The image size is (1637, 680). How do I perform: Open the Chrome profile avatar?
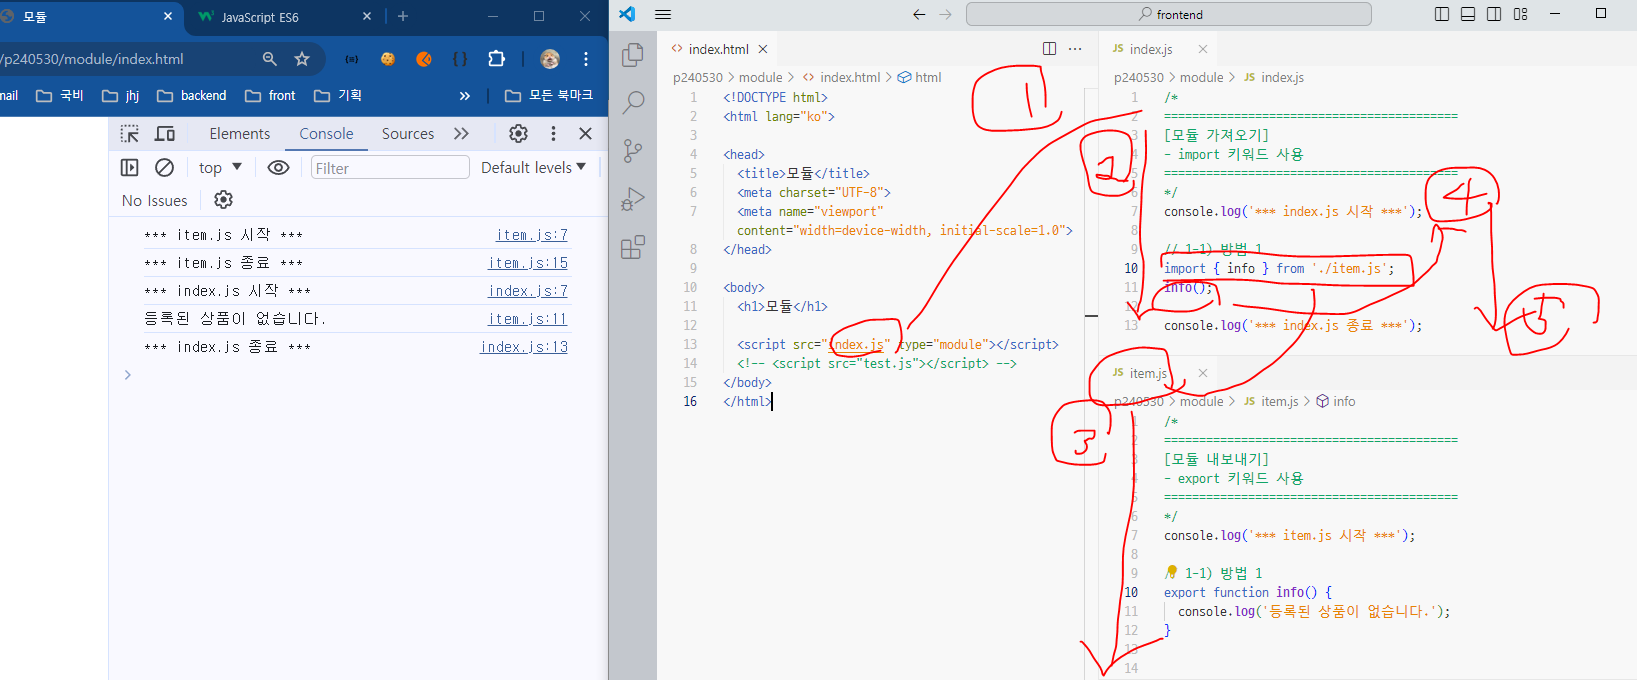550,59
